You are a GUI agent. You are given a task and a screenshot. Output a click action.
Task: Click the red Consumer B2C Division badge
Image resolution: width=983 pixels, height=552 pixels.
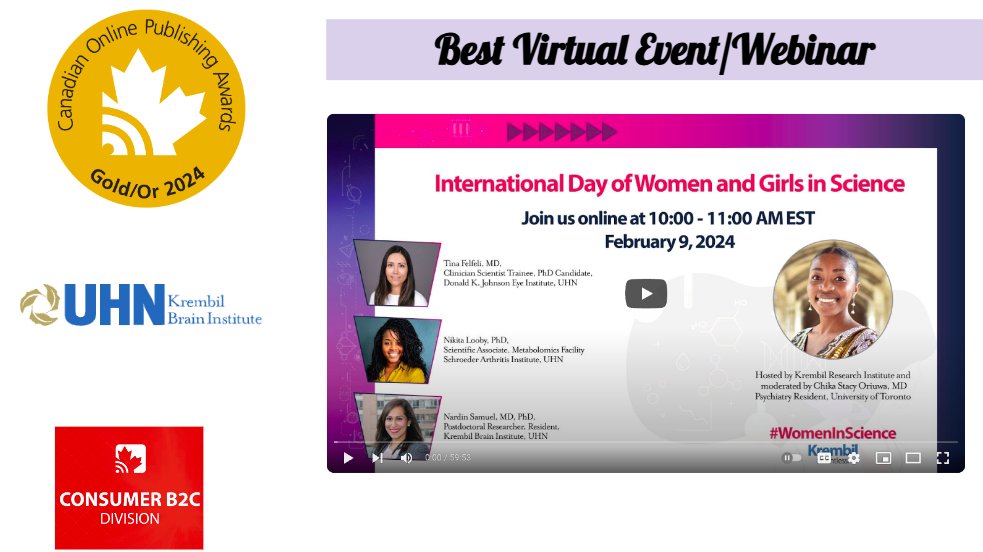click(x=129, y=488)
